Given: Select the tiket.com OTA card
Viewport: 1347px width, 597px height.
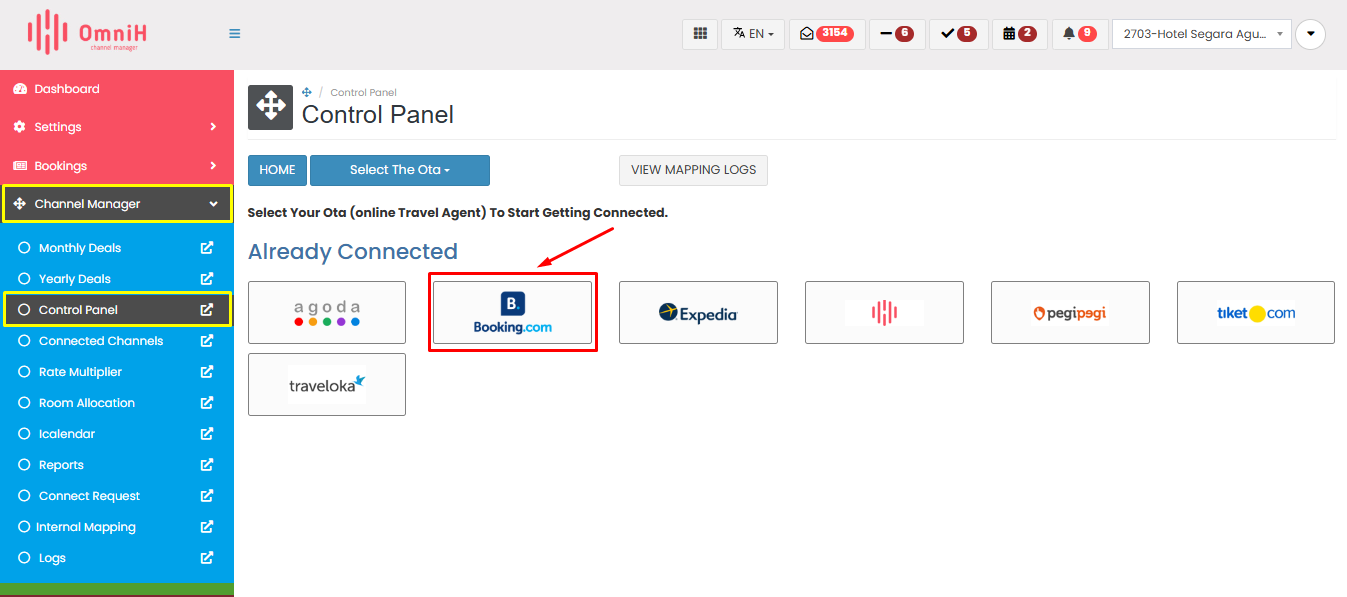Looking at the screenshot, I should pyautogui.click(x=1256, y=313).
